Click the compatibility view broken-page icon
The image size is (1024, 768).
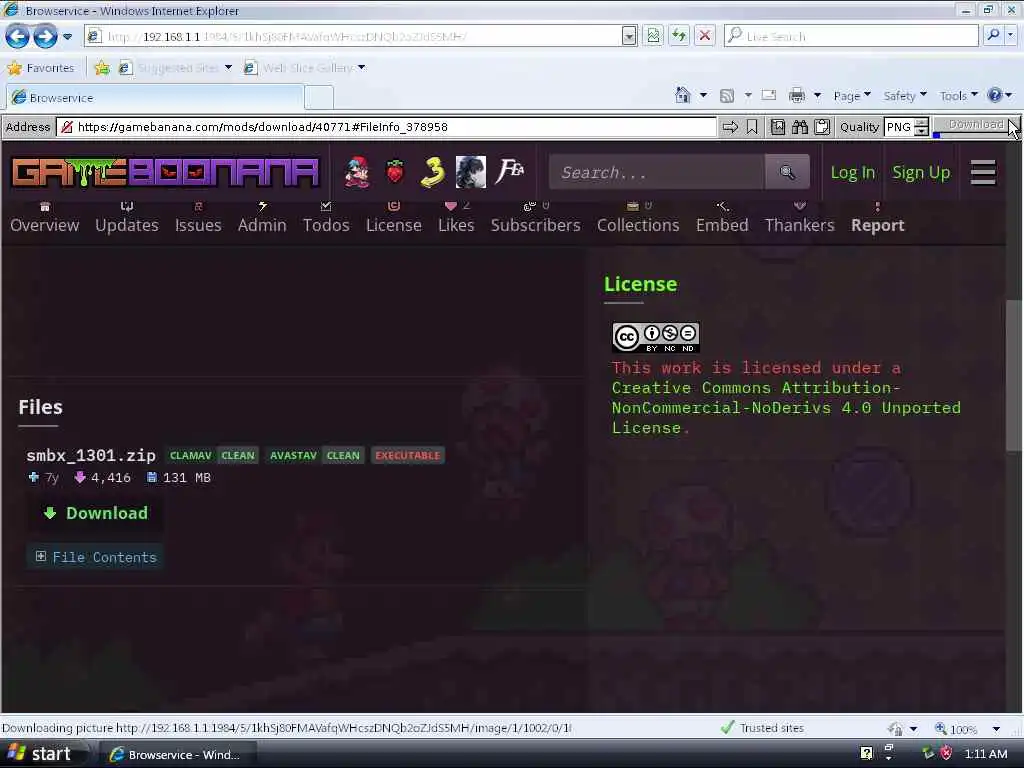[x=653, y=36]
